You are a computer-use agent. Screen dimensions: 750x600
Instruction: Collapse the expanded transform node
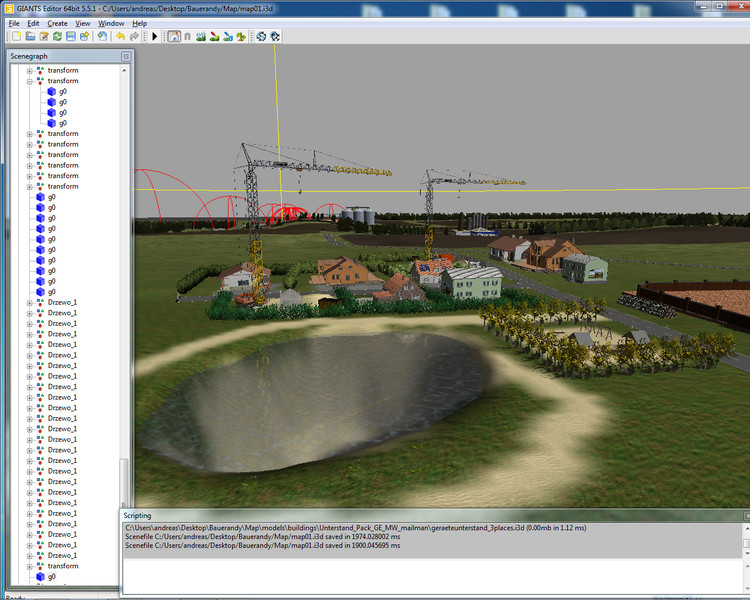30,81
